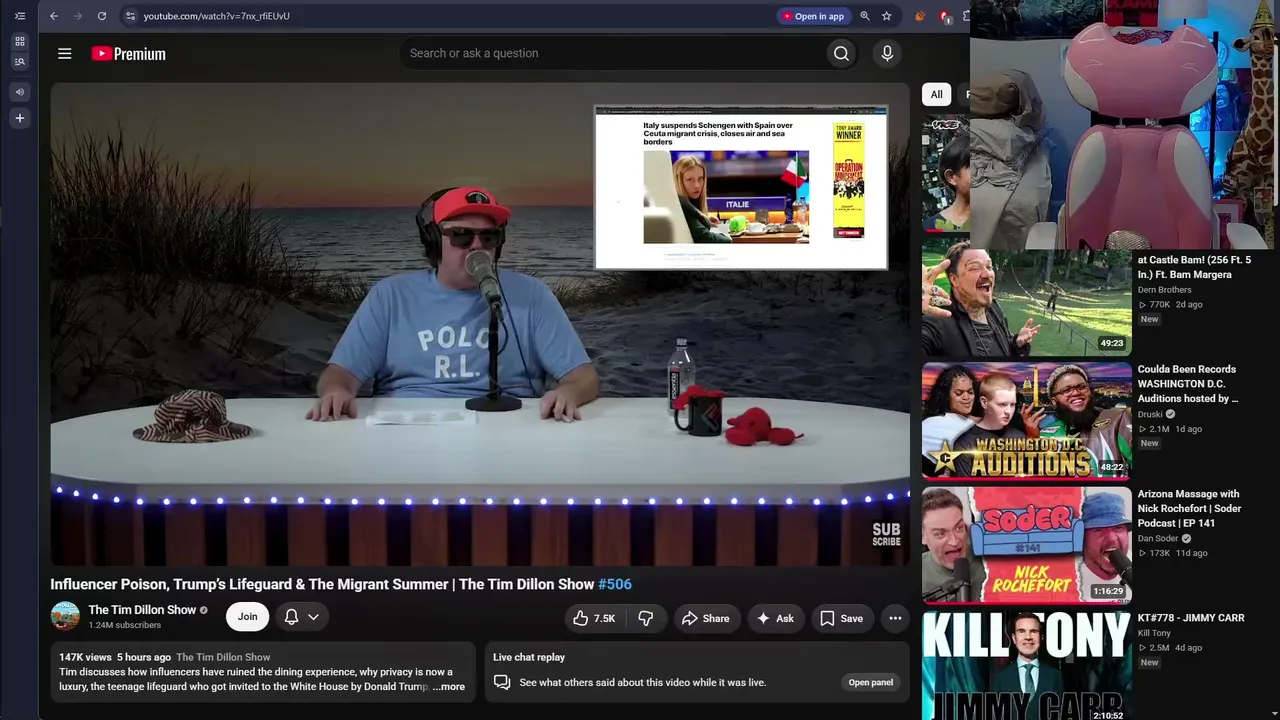Open the Soder Nick Rochefort thumbnail
This screenshot has width=1280, height=720.
[1027, 545]
